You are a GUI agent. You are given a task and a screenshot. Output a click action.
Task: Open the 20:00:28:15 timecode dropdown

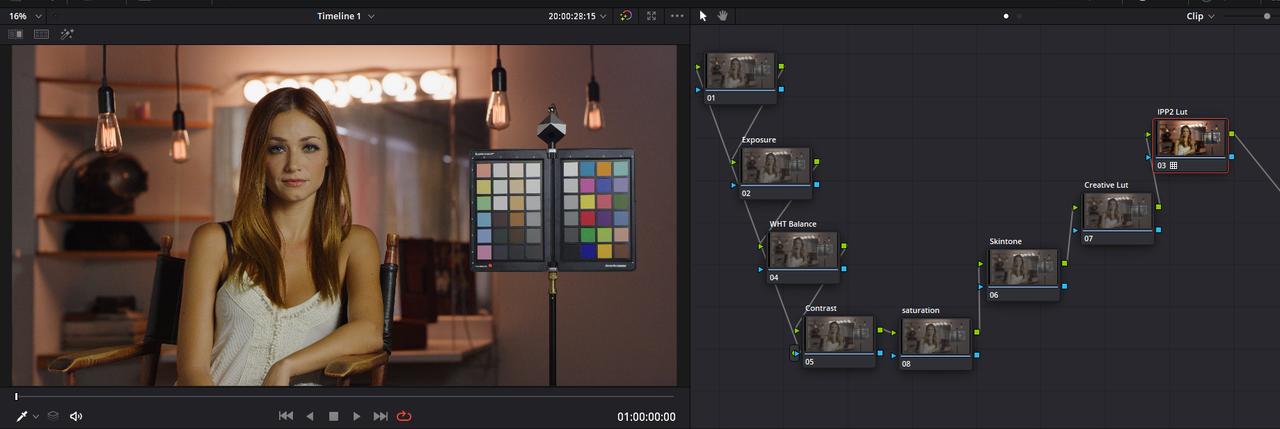[x=578, y=16]
